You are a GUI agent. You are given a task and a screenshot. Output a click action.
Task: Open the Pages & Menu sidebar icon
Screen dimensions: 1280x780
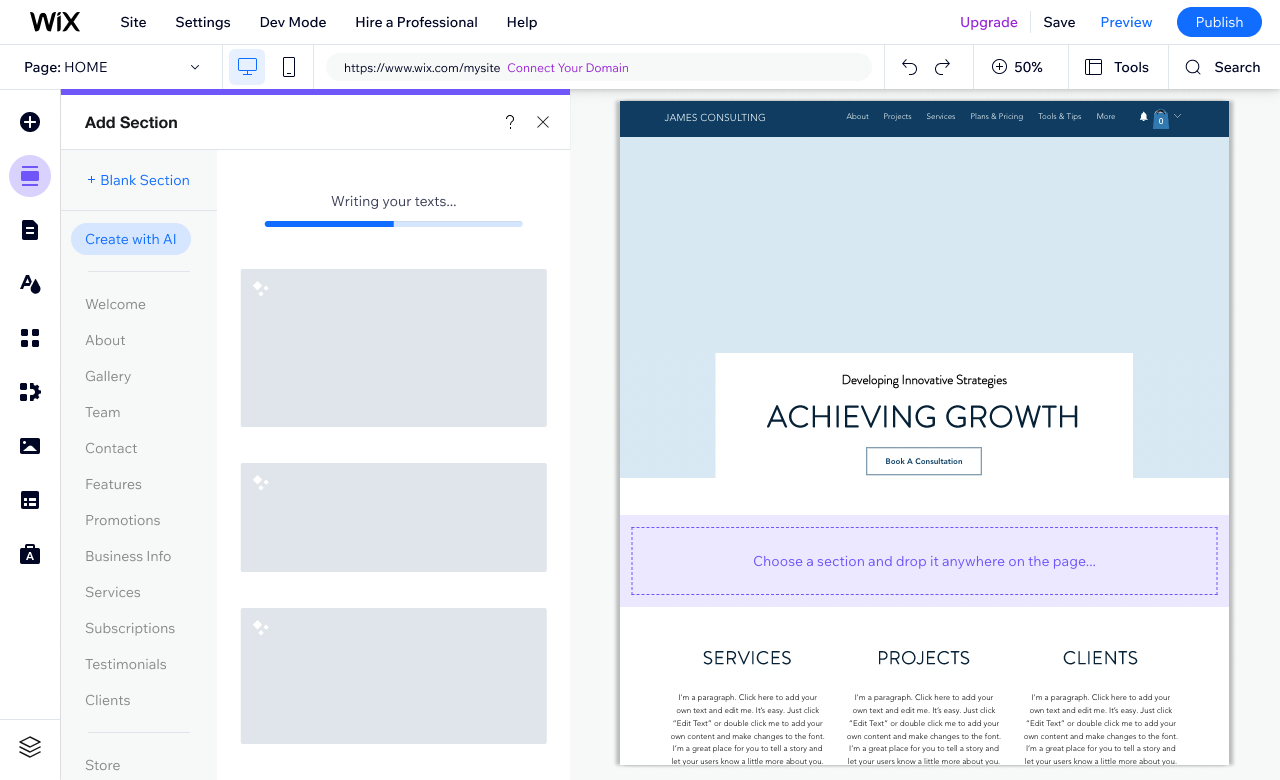click(x=30, y=230)
